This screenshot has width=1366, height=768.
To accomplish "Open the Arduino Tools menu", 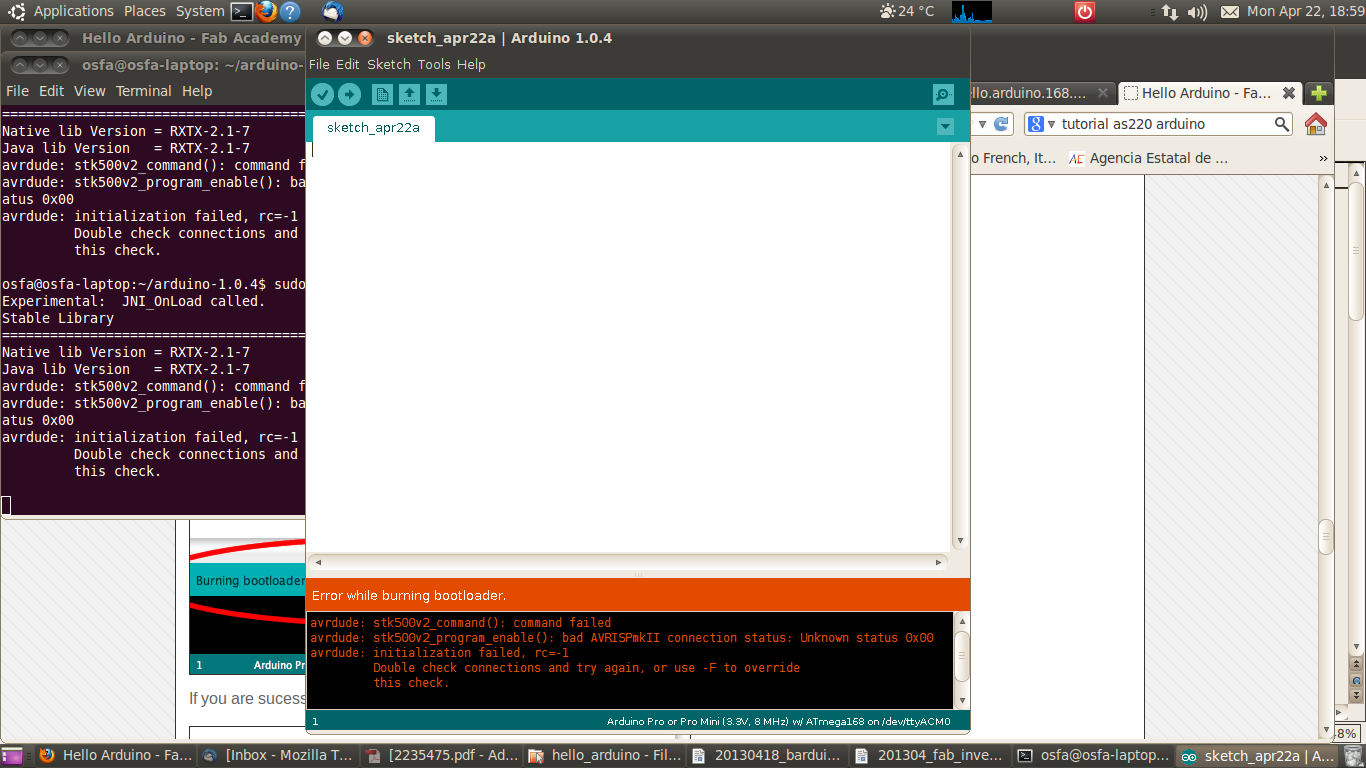I will click(434, 64).
